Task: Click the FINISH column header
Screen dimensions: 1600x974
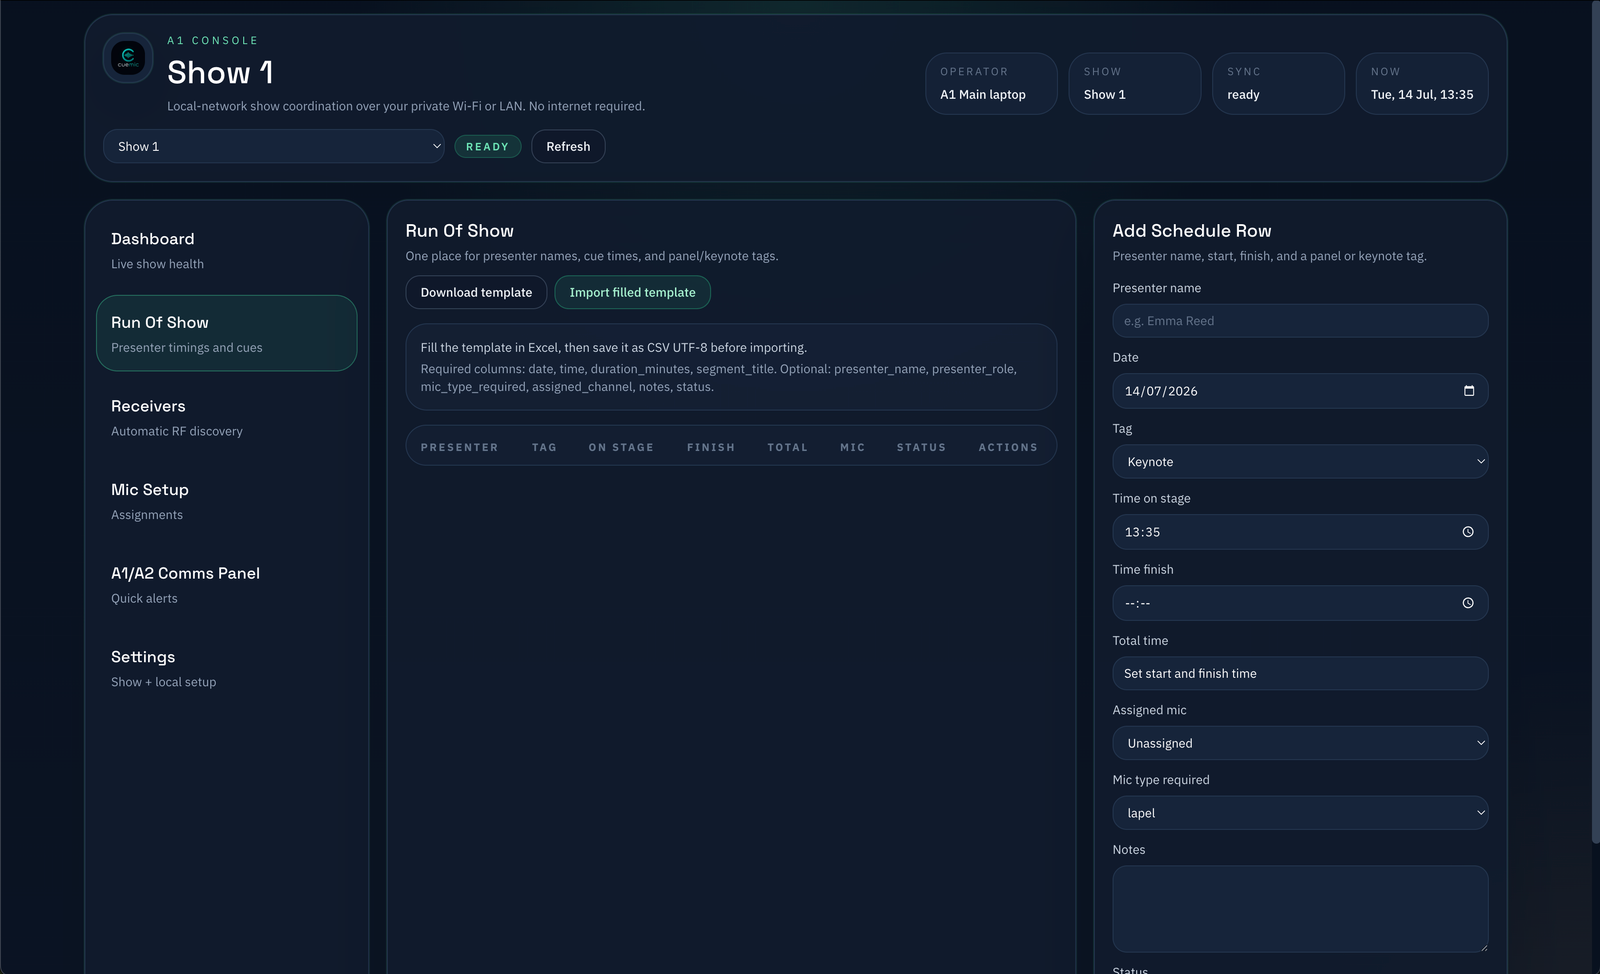Action: tap(711, 447)
